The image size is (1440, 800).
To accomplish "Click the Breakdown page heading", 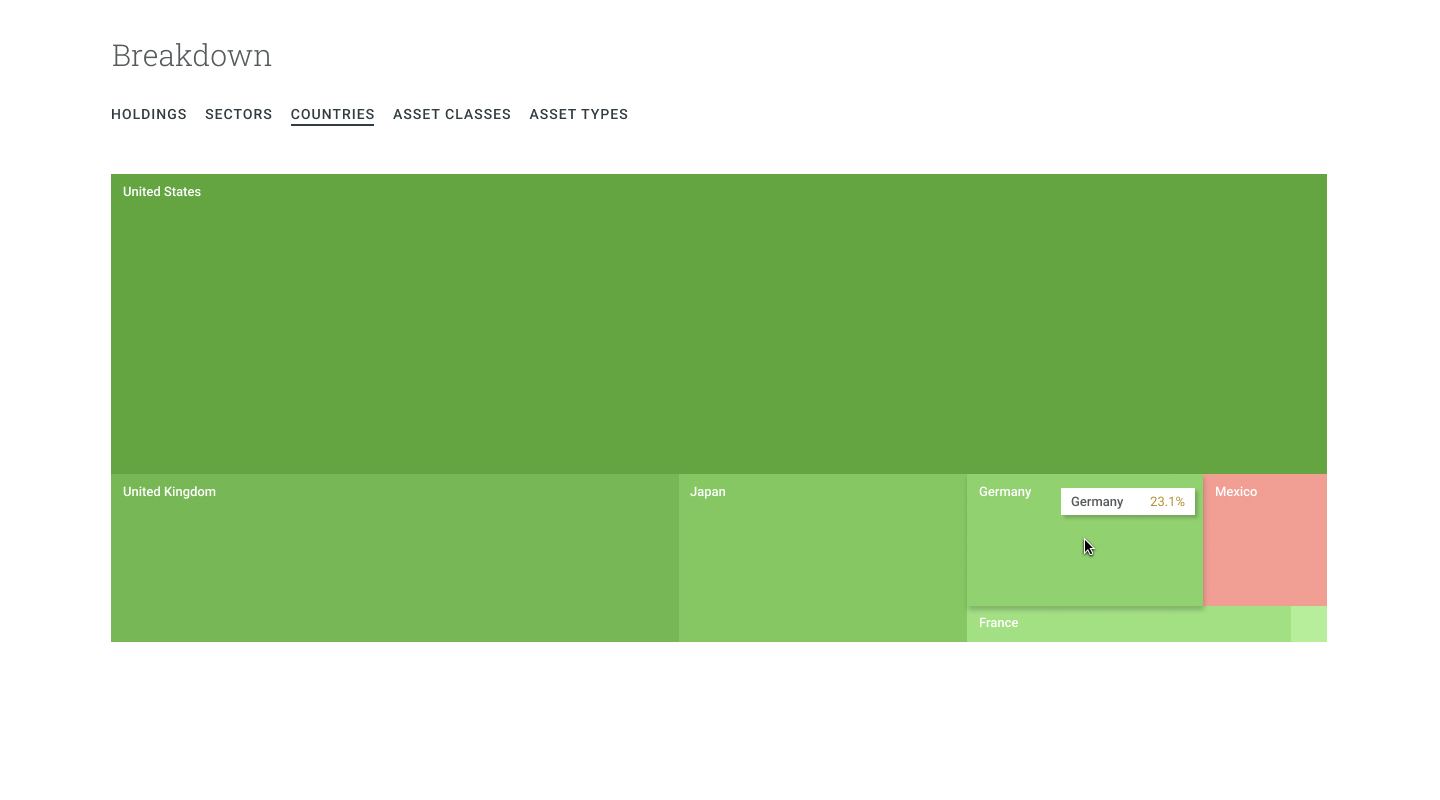I will click(x=191, y=56).
